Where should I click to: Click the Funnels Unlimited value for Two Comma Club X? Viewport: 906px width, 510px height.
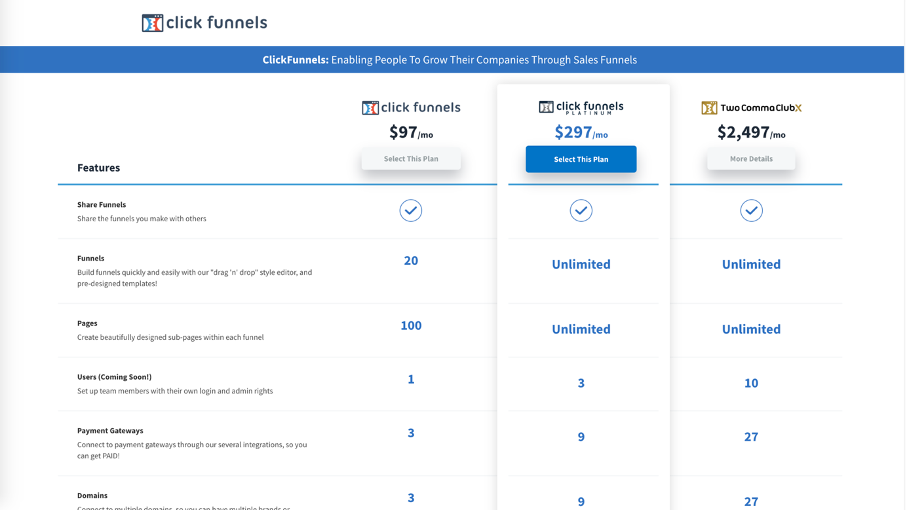(751, 265)
